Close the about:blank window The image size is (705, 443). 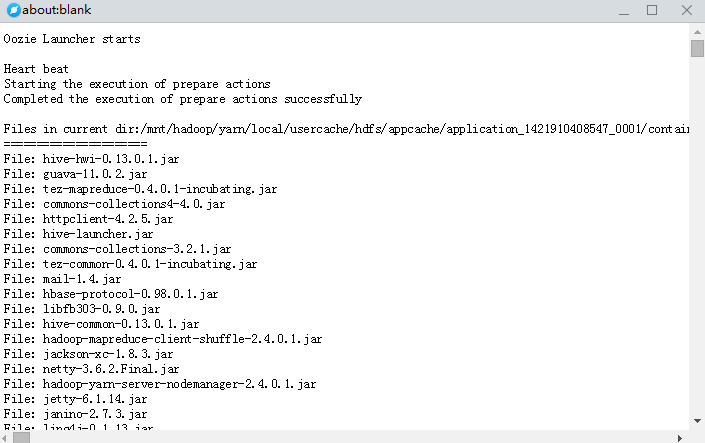(x=686, y=10)
